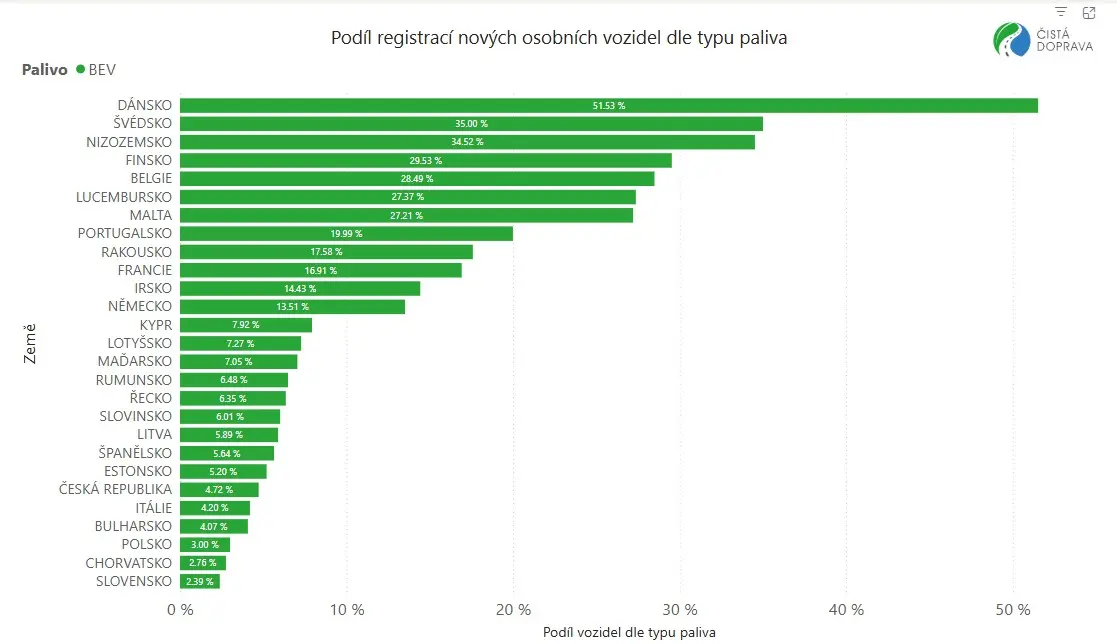This screenshot has width=1117, height=644.
Task: Click the FINSKO country label
Action: click(x=149, y=160)
